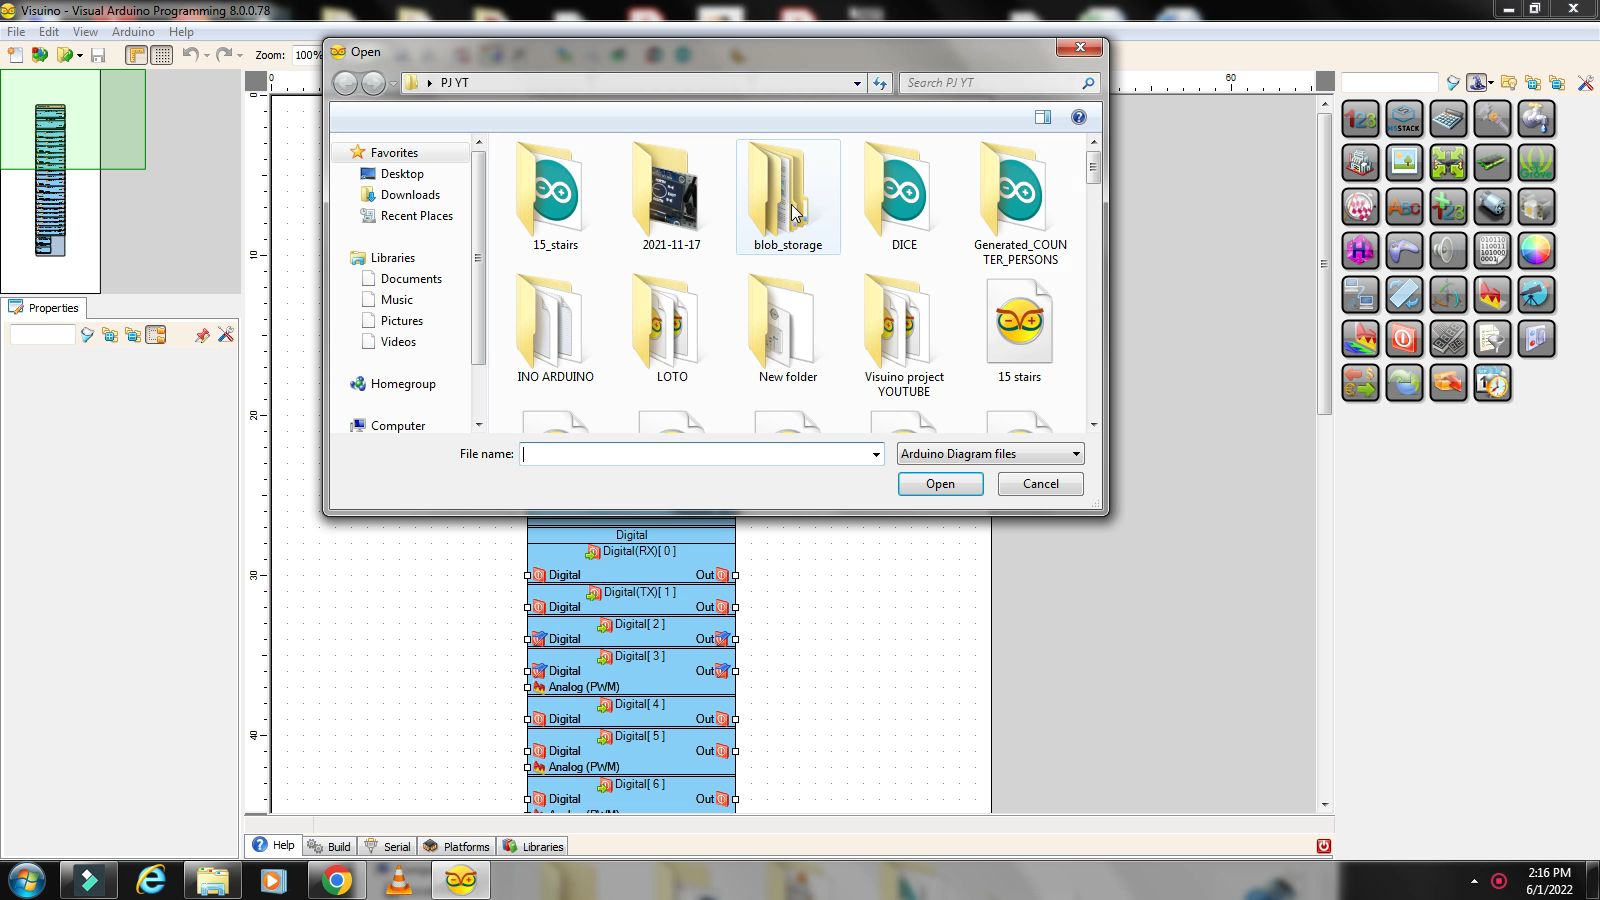Switch to the Build tab
The height and width of the screenshot is (900, 1600).
[x=328, y=846]
